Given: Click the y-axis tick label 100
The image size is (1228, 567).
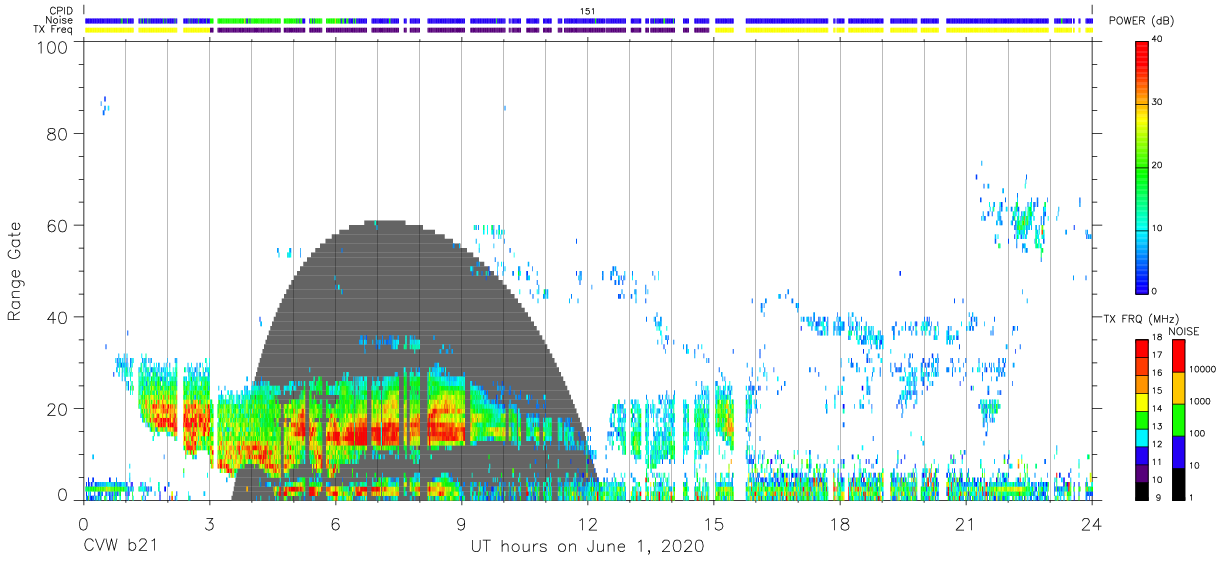Looking at the screenshot, I should click(x=52, y=47).
